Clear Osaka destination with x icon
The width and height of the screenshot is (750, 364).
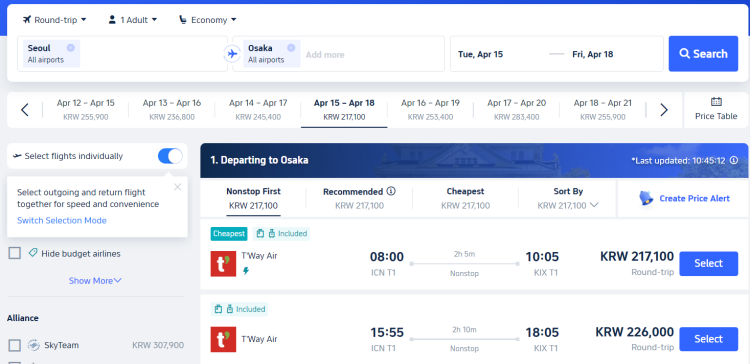(x=291, y=47)
